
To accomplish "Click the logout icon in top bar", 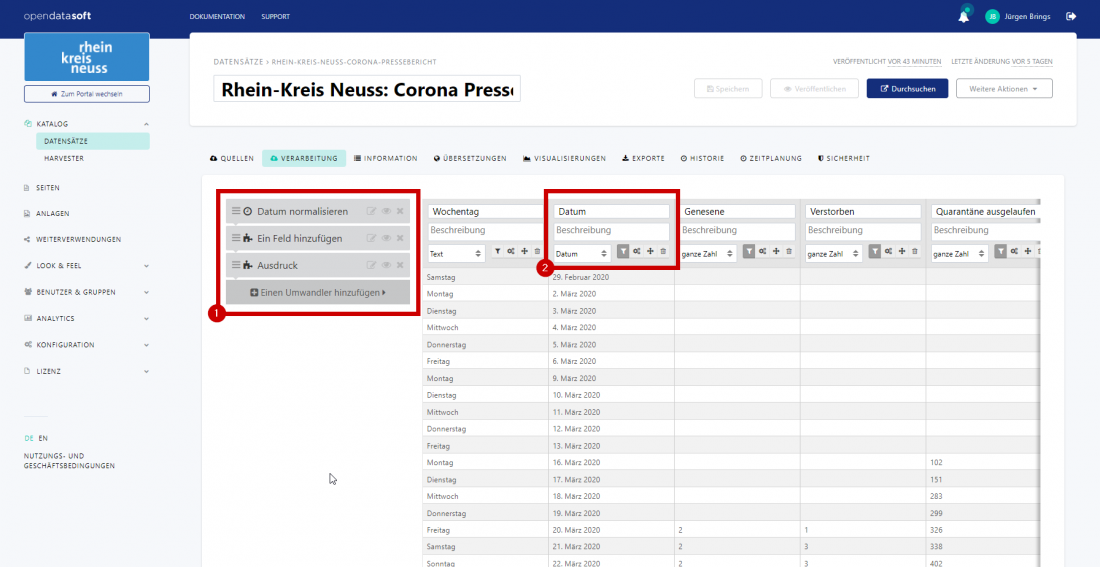I will coord(1071,16).
